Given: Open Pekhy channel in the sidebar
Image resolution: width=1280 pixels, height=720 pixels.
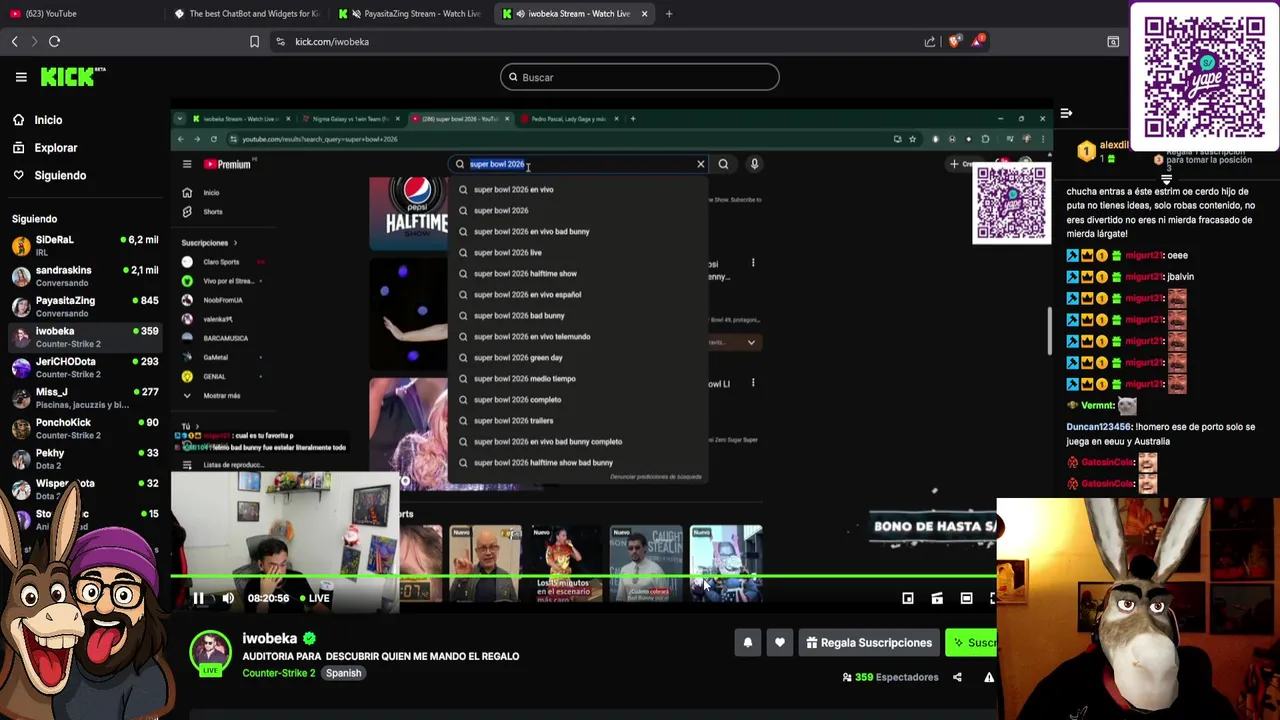Looking at the screenshot, I should click(84, 459).
